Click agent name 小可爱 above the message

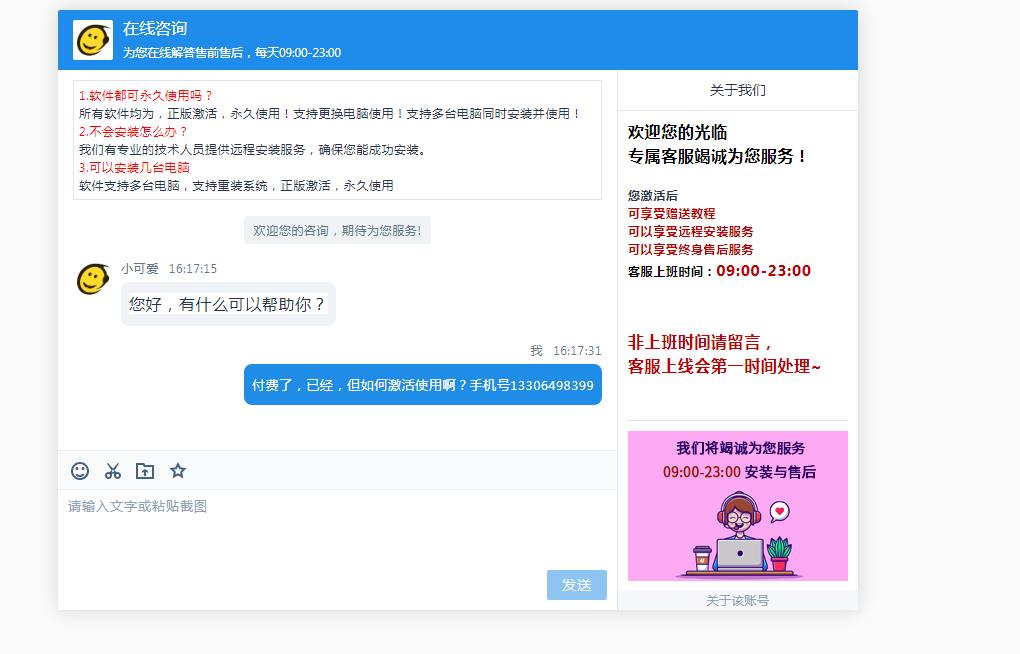(x=140, y=269)
